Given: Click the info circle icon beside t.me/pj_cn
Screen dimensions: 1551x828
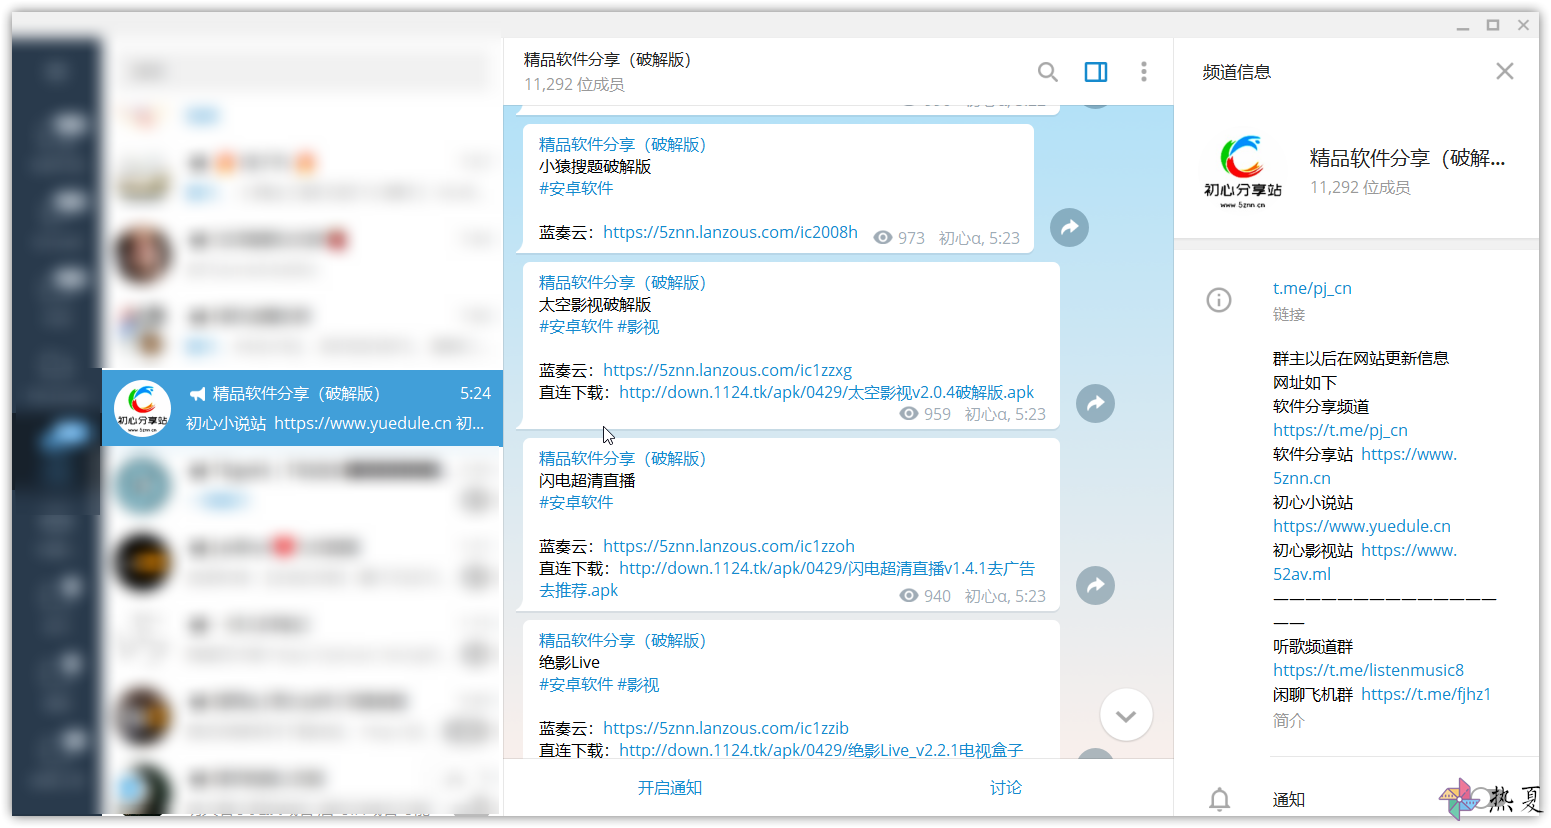Looking at the screenshot, I should (x=1219, y=300).
